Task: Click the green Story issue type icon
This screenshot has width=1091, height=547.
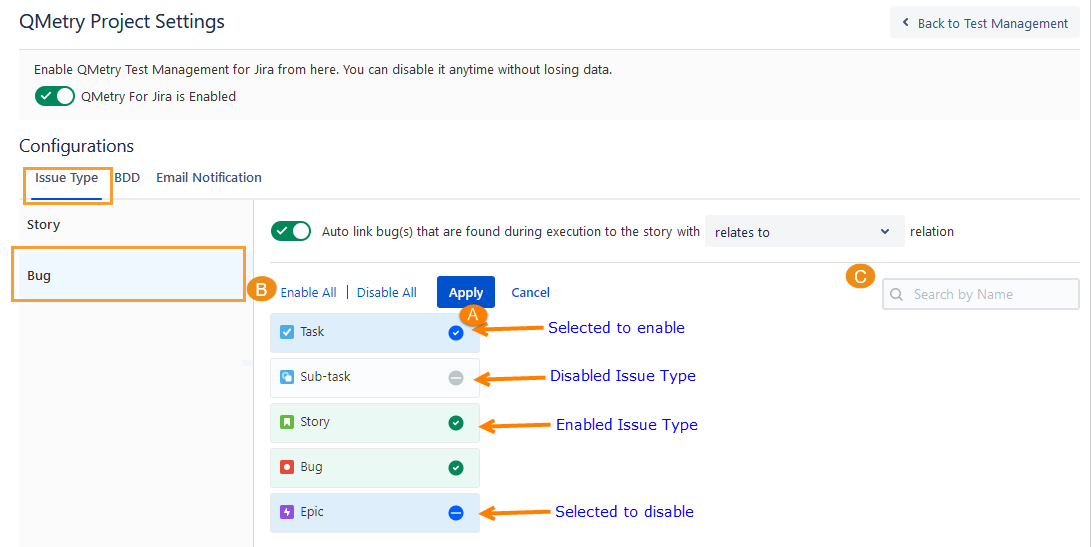Action: [287, 422]
